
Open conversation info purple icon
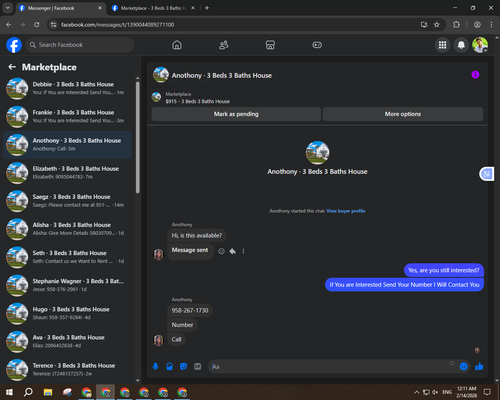coord(475,75)
